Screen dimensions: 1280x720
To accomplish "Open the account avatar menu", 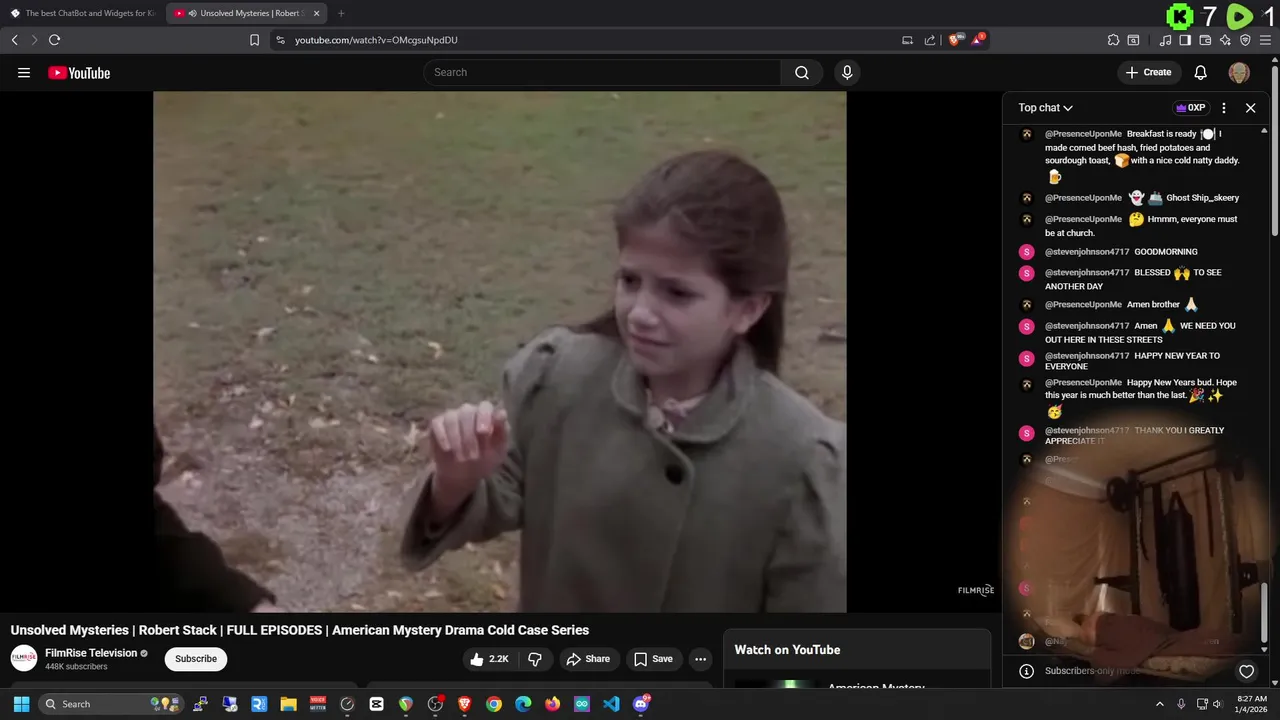I will point(1239,72).
